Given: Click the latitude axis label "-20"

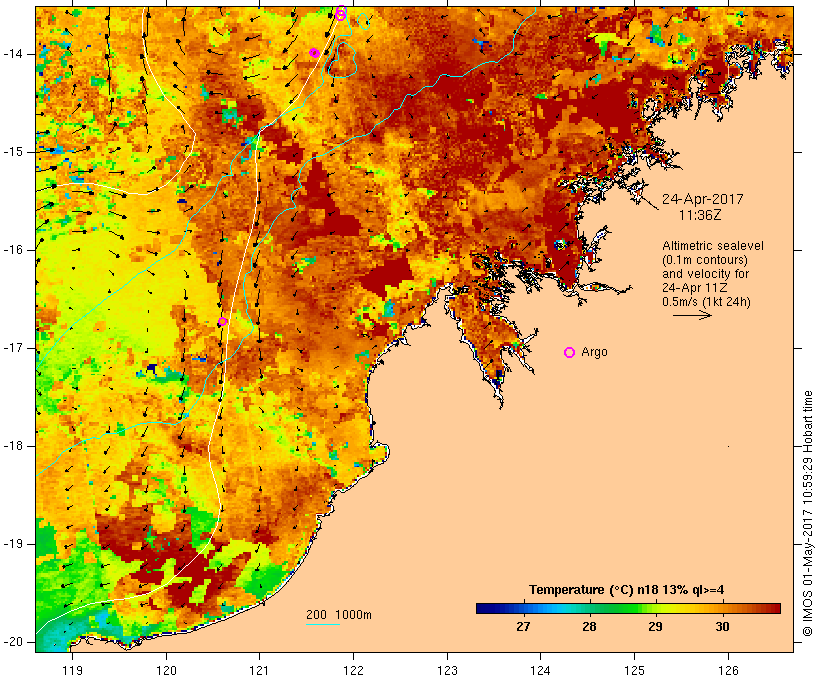Looking at the screenshot, I should click(13, 642).
